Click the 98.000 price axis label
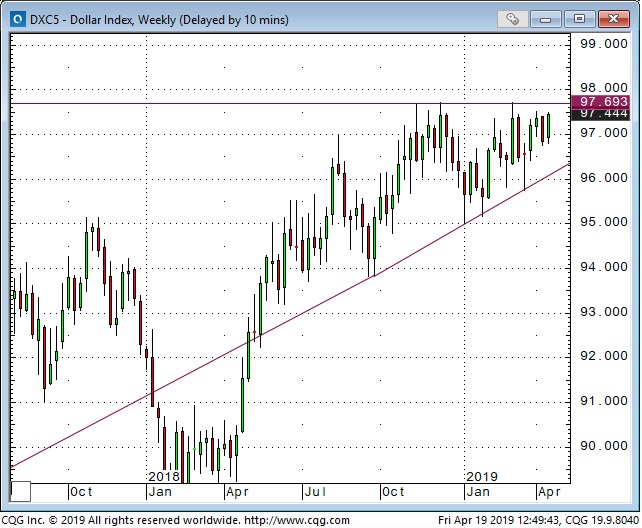642x528 pixels. click(x=604, y=88)
